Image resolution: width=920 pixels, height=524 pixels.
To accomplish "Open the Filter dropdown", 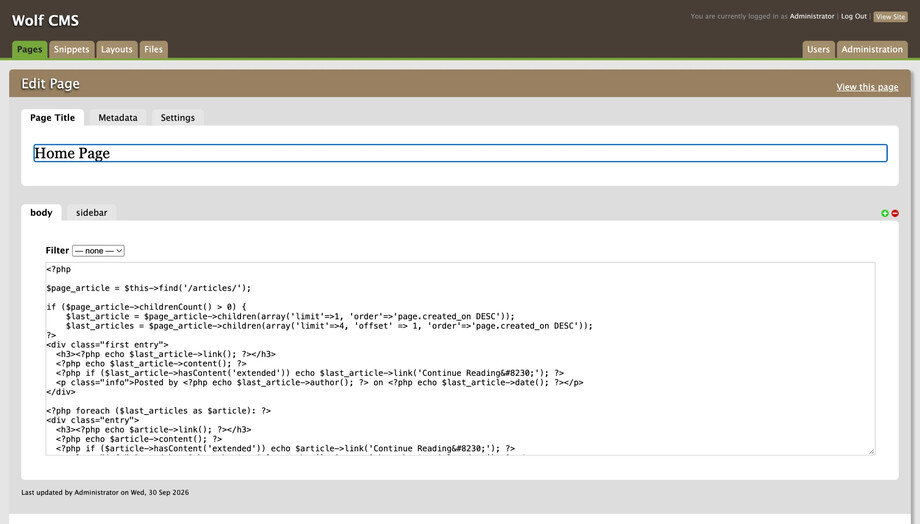I will tap(98, 251).
